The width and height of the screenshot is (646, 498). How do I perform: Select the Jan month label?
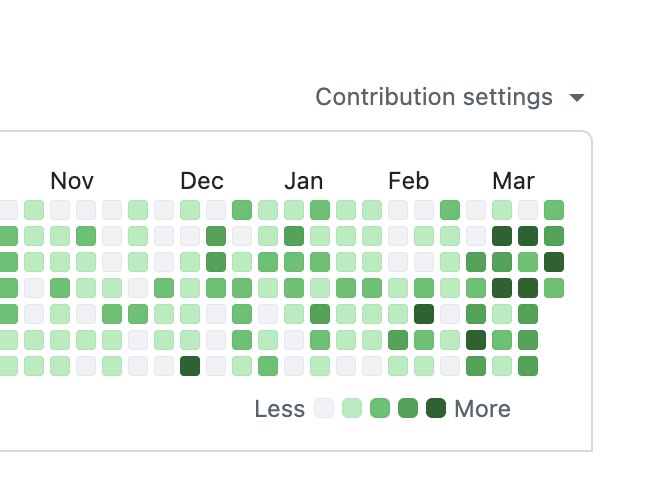coord(303,181)
